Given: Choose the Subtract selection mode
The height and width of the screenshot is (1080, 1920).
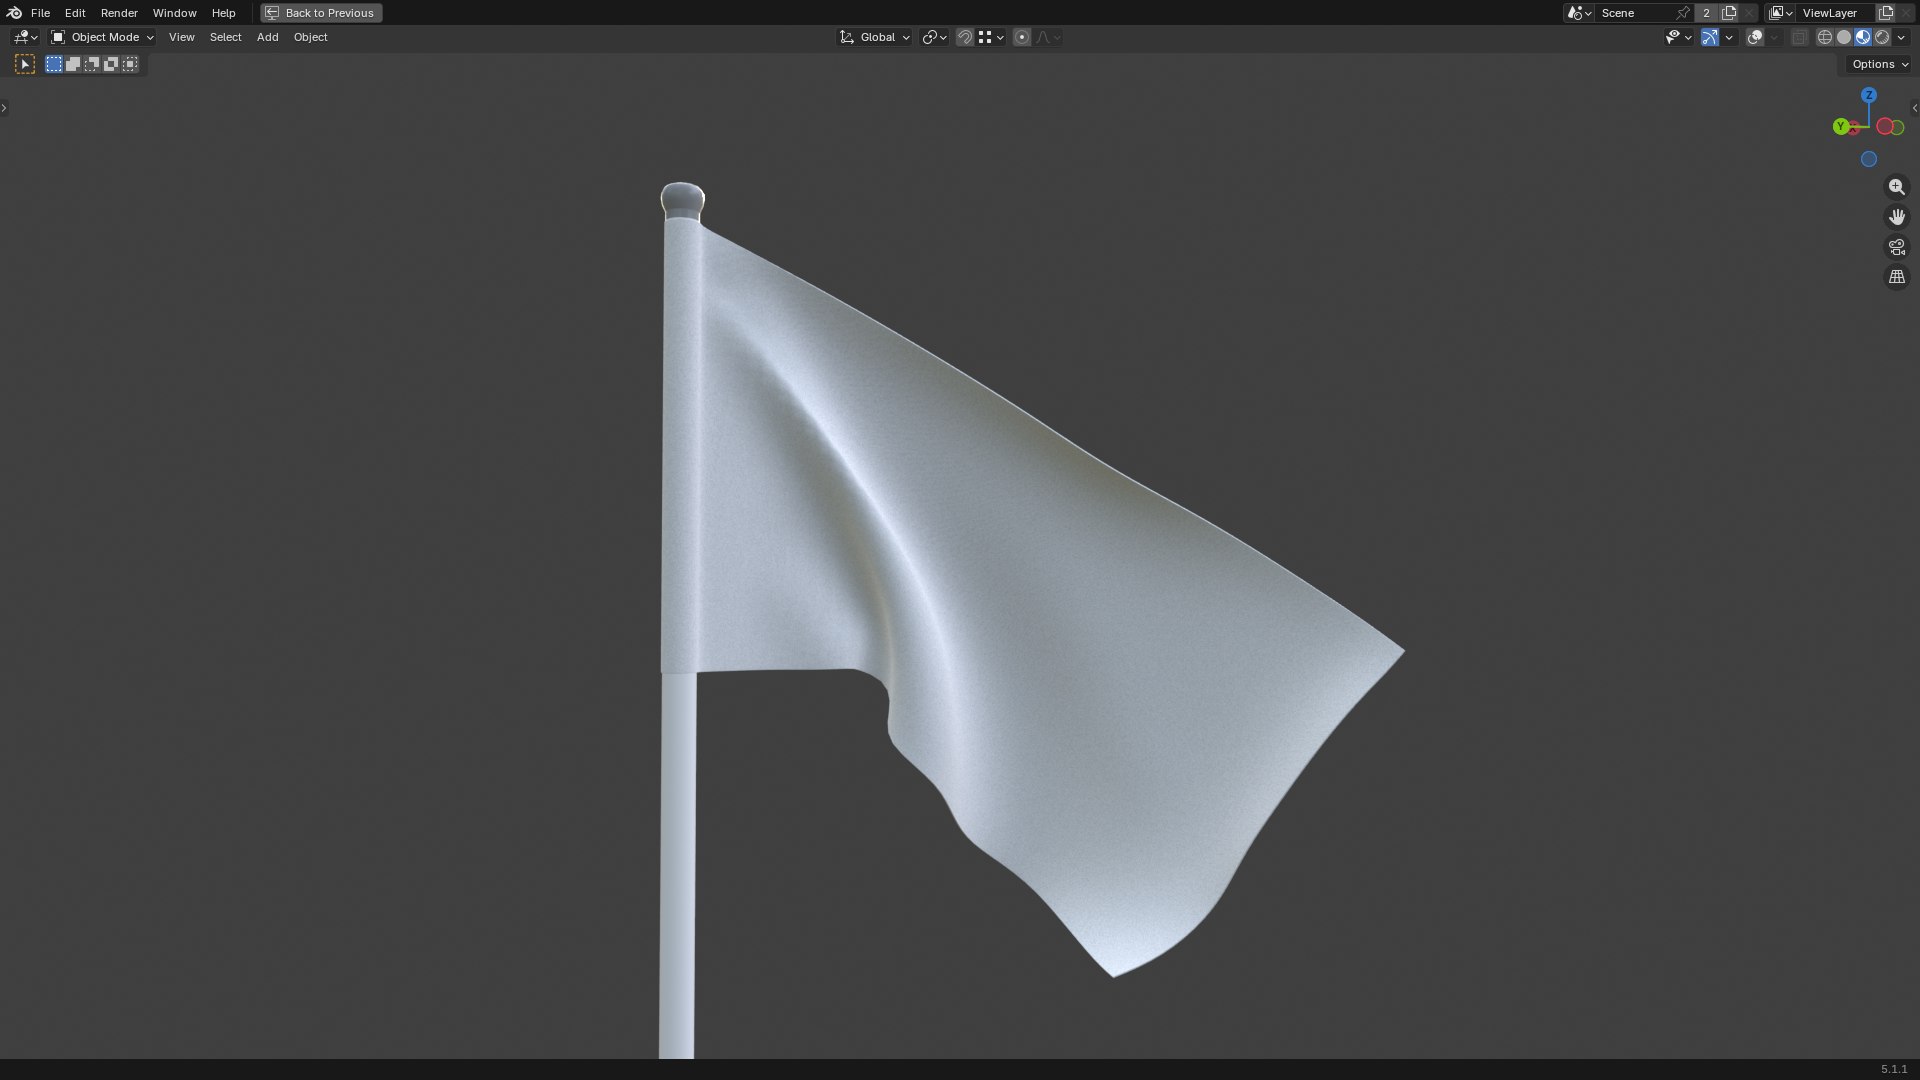Looking at the screenshot, I should click(x=92, y=64).
